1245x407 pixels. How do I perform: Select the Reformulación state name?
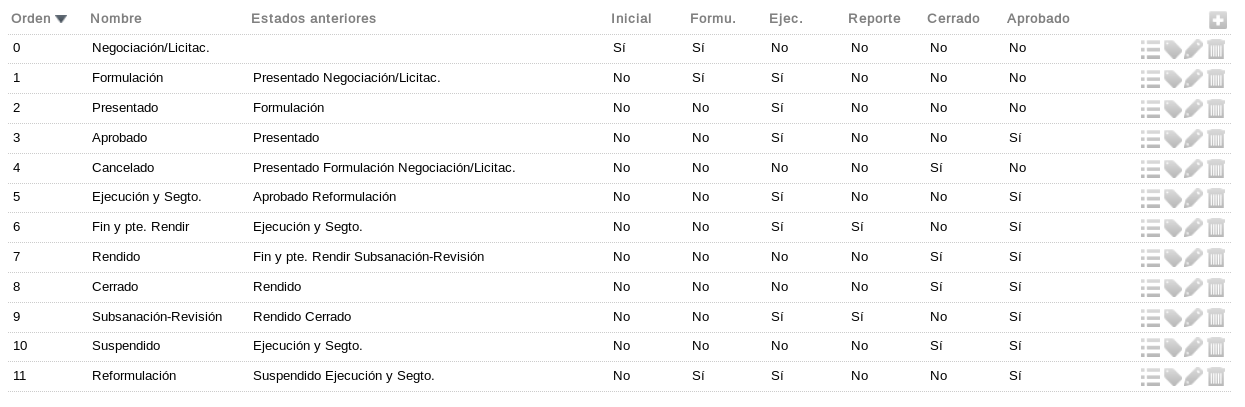[134, 376]
